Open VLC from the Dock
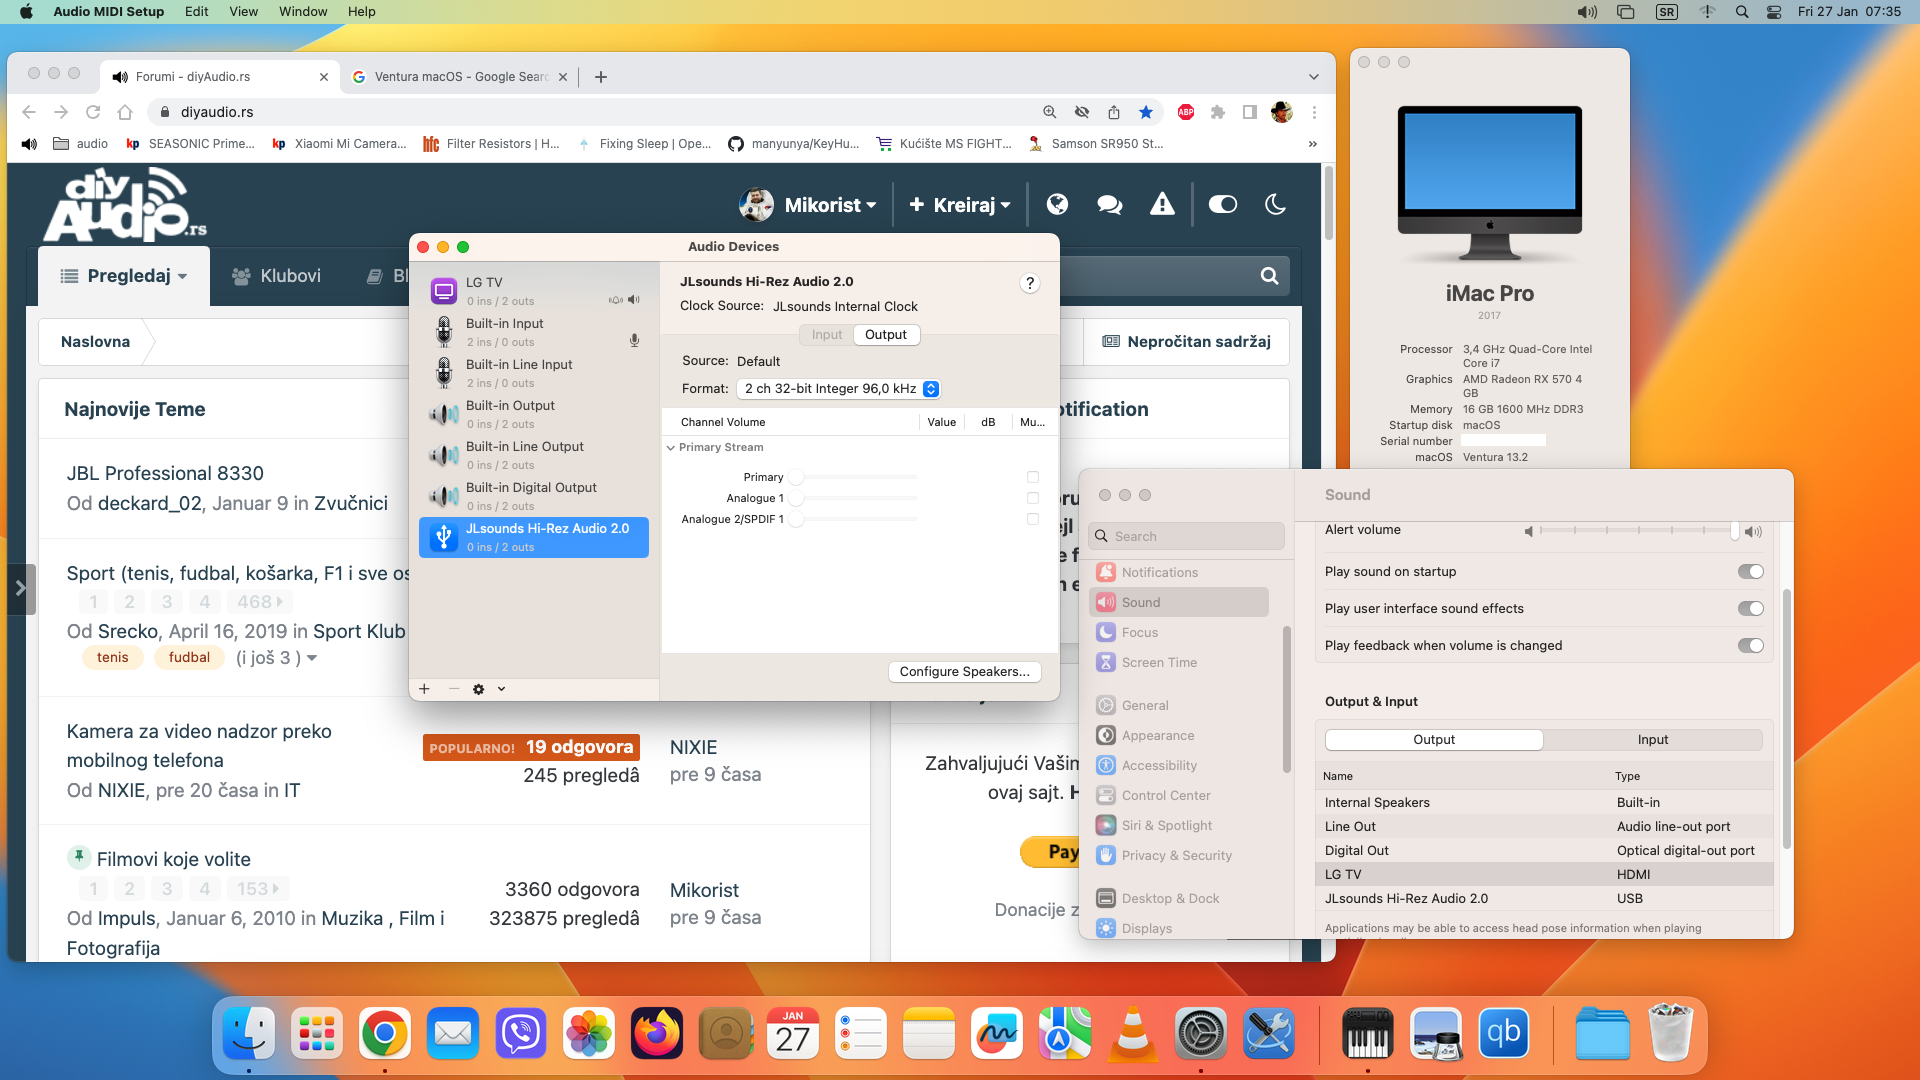 [1132, 1033]
